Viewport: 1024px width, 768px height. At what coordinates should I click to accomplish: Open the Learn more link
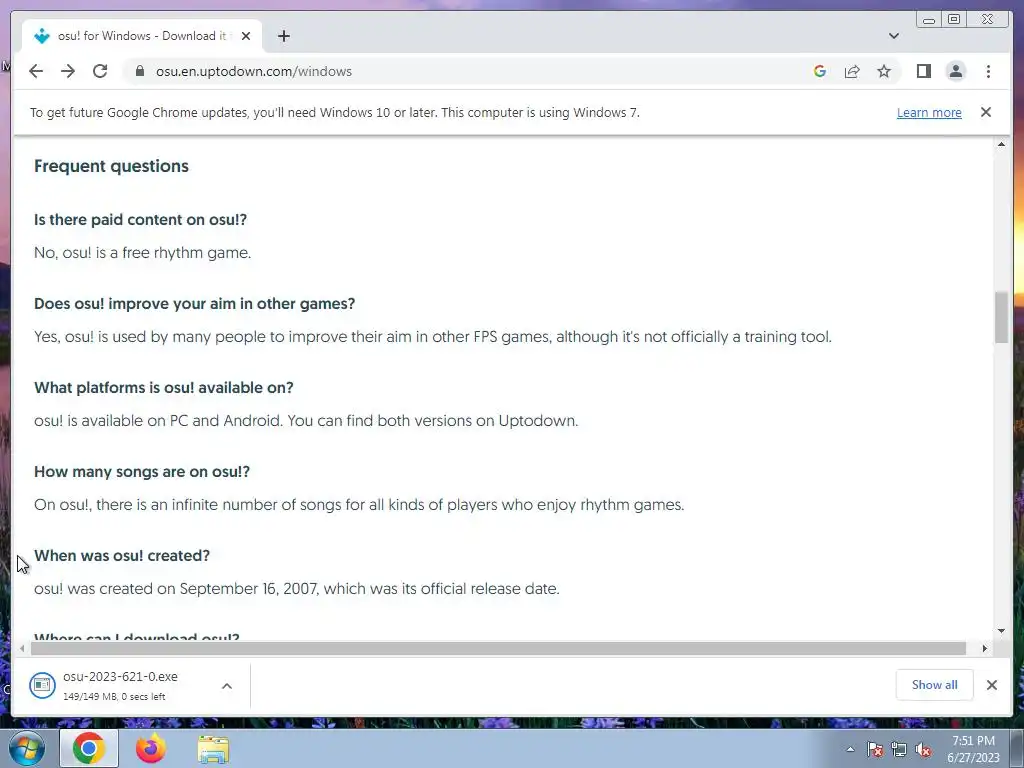pyautogui.click(x=929, y=112)
